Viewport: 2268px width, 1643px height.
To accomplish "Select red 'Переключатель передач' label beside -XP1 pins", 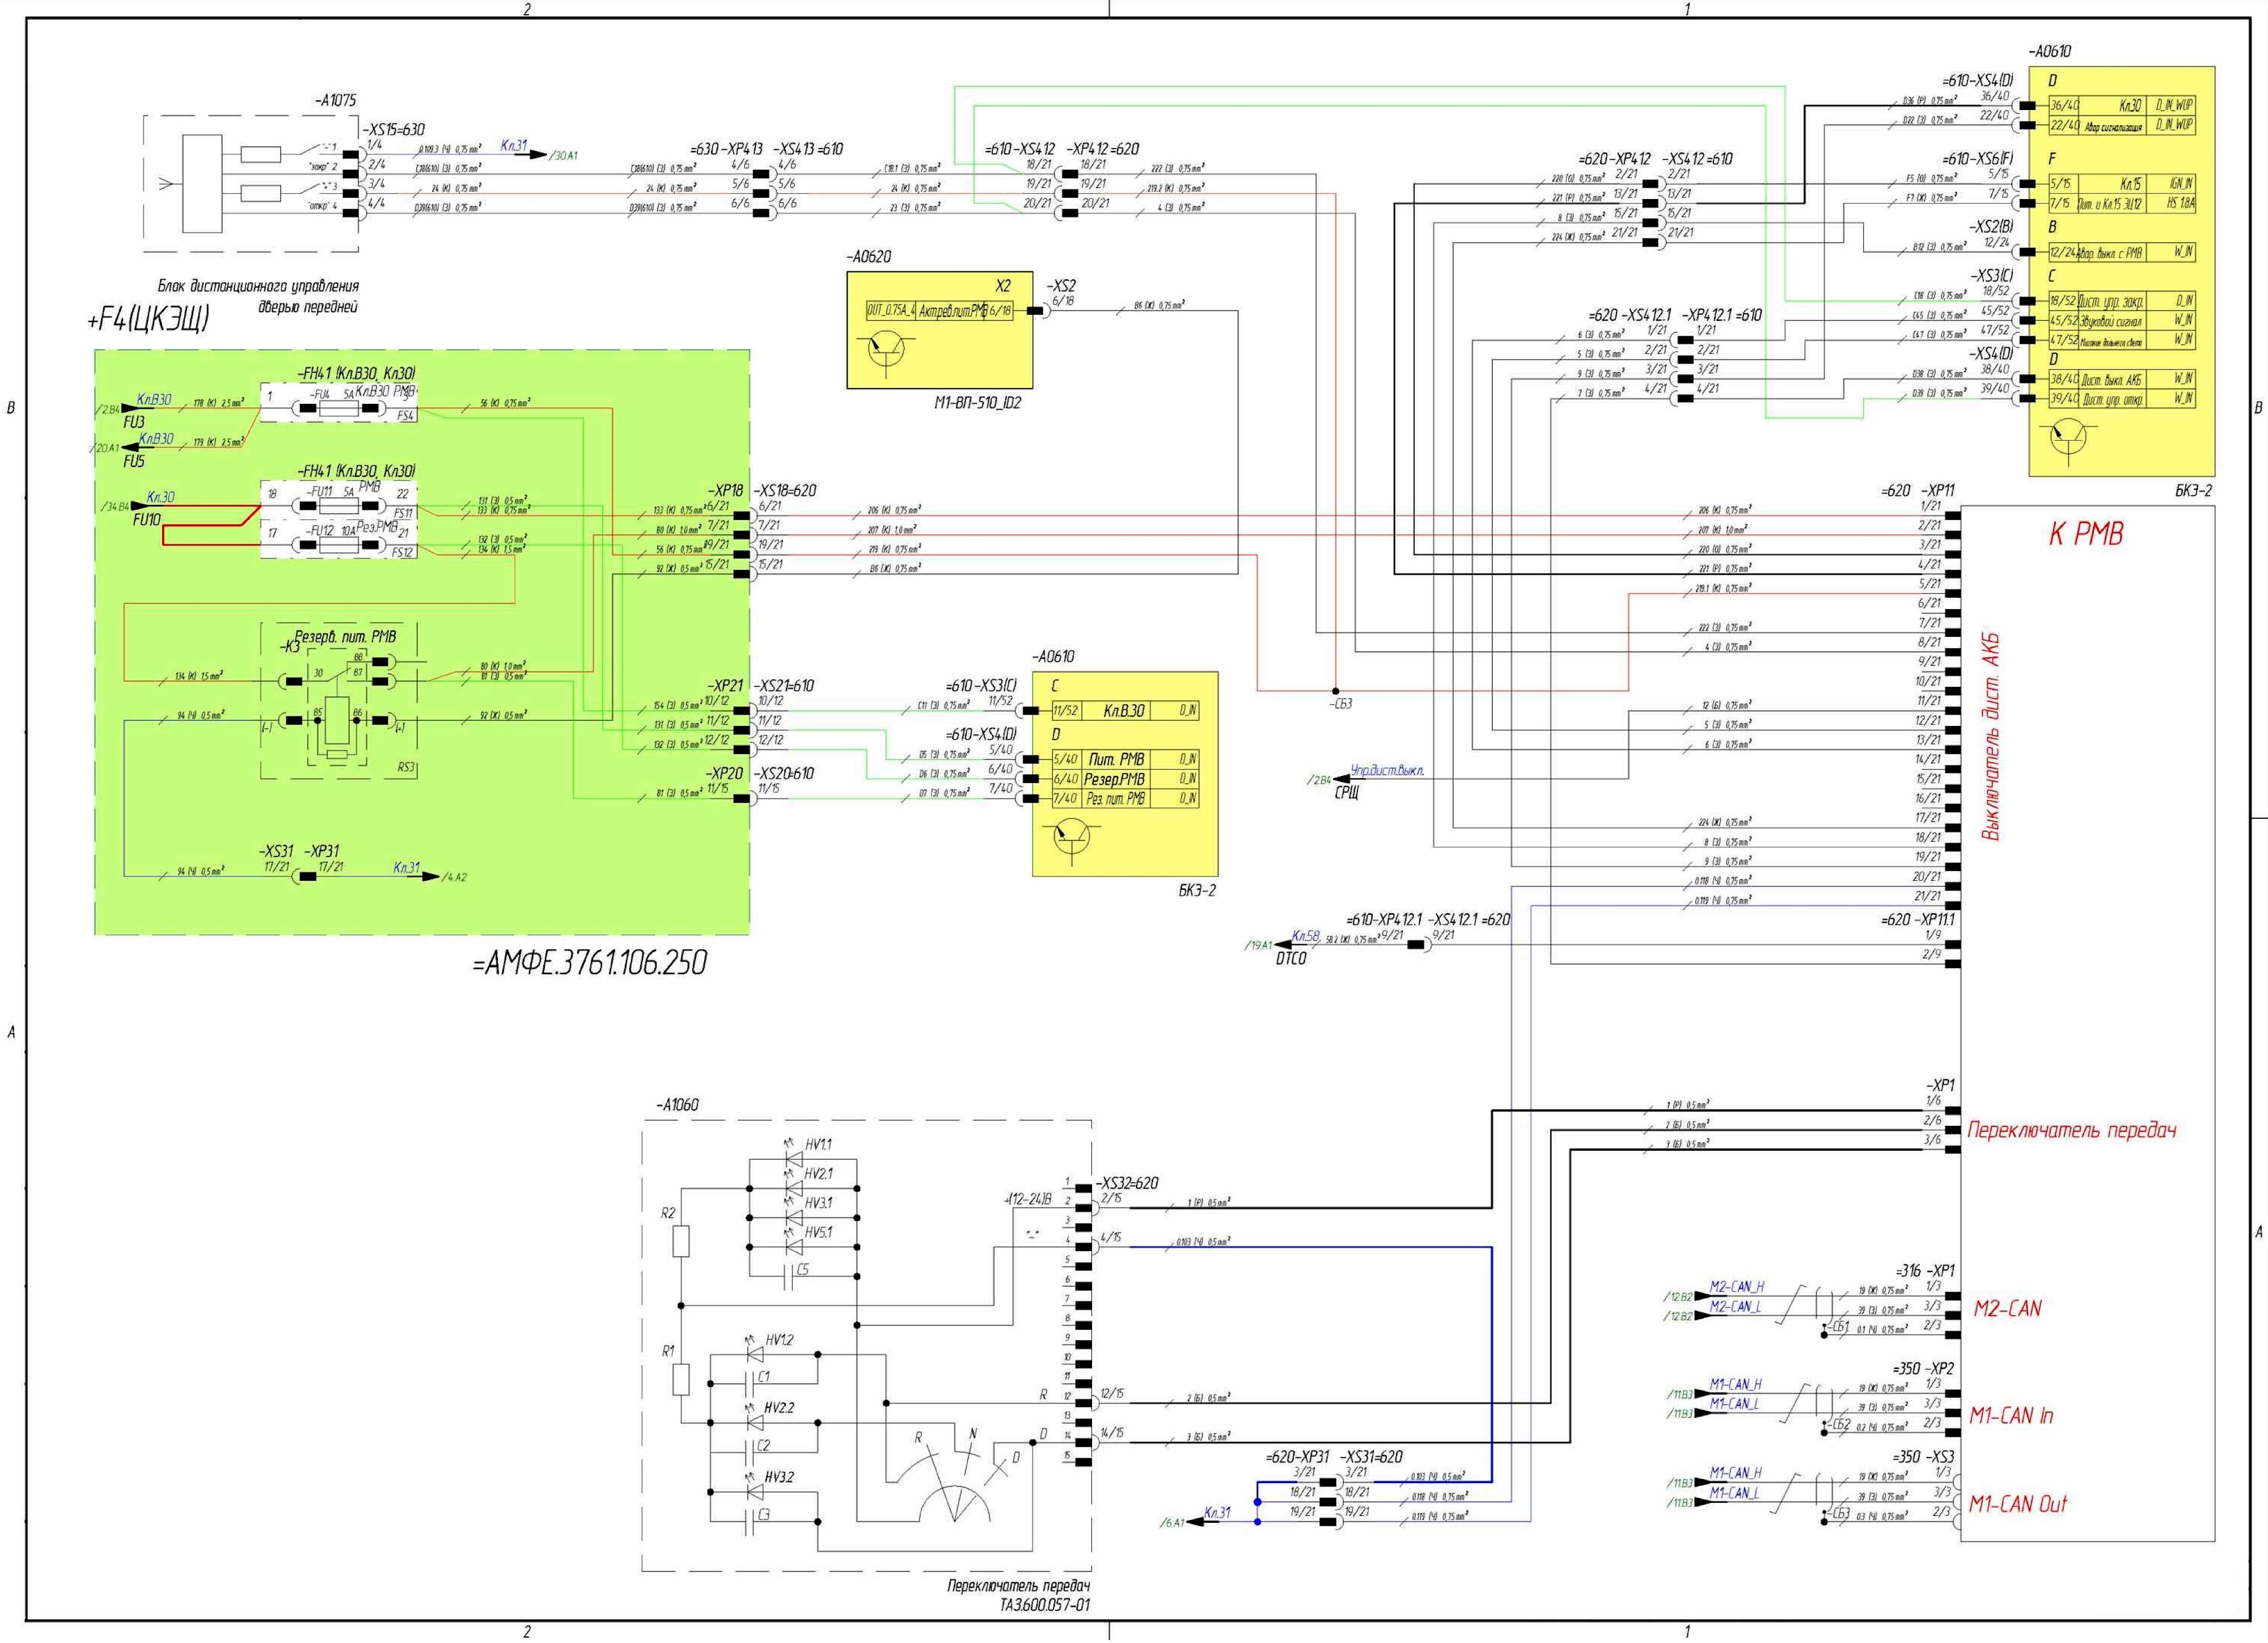I will [x=2072, y=1131].
